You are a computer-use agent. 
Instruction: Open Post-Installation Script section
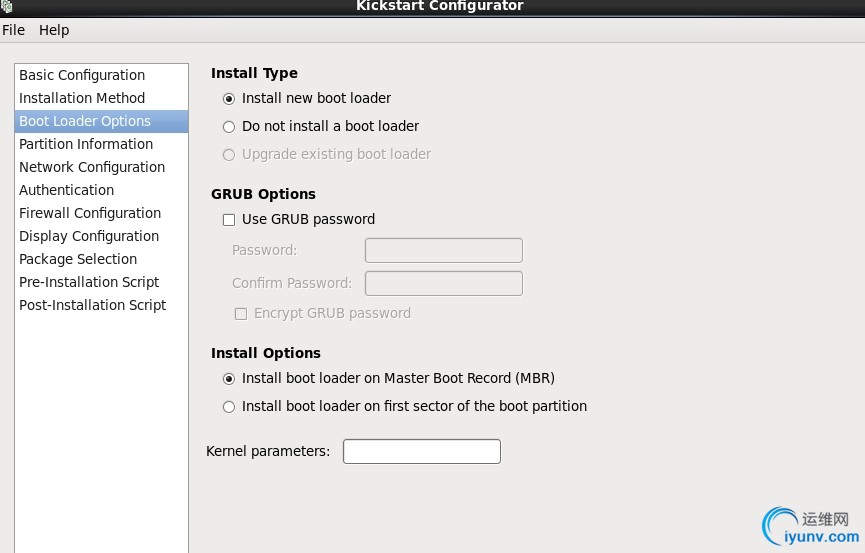coord(93,305)
